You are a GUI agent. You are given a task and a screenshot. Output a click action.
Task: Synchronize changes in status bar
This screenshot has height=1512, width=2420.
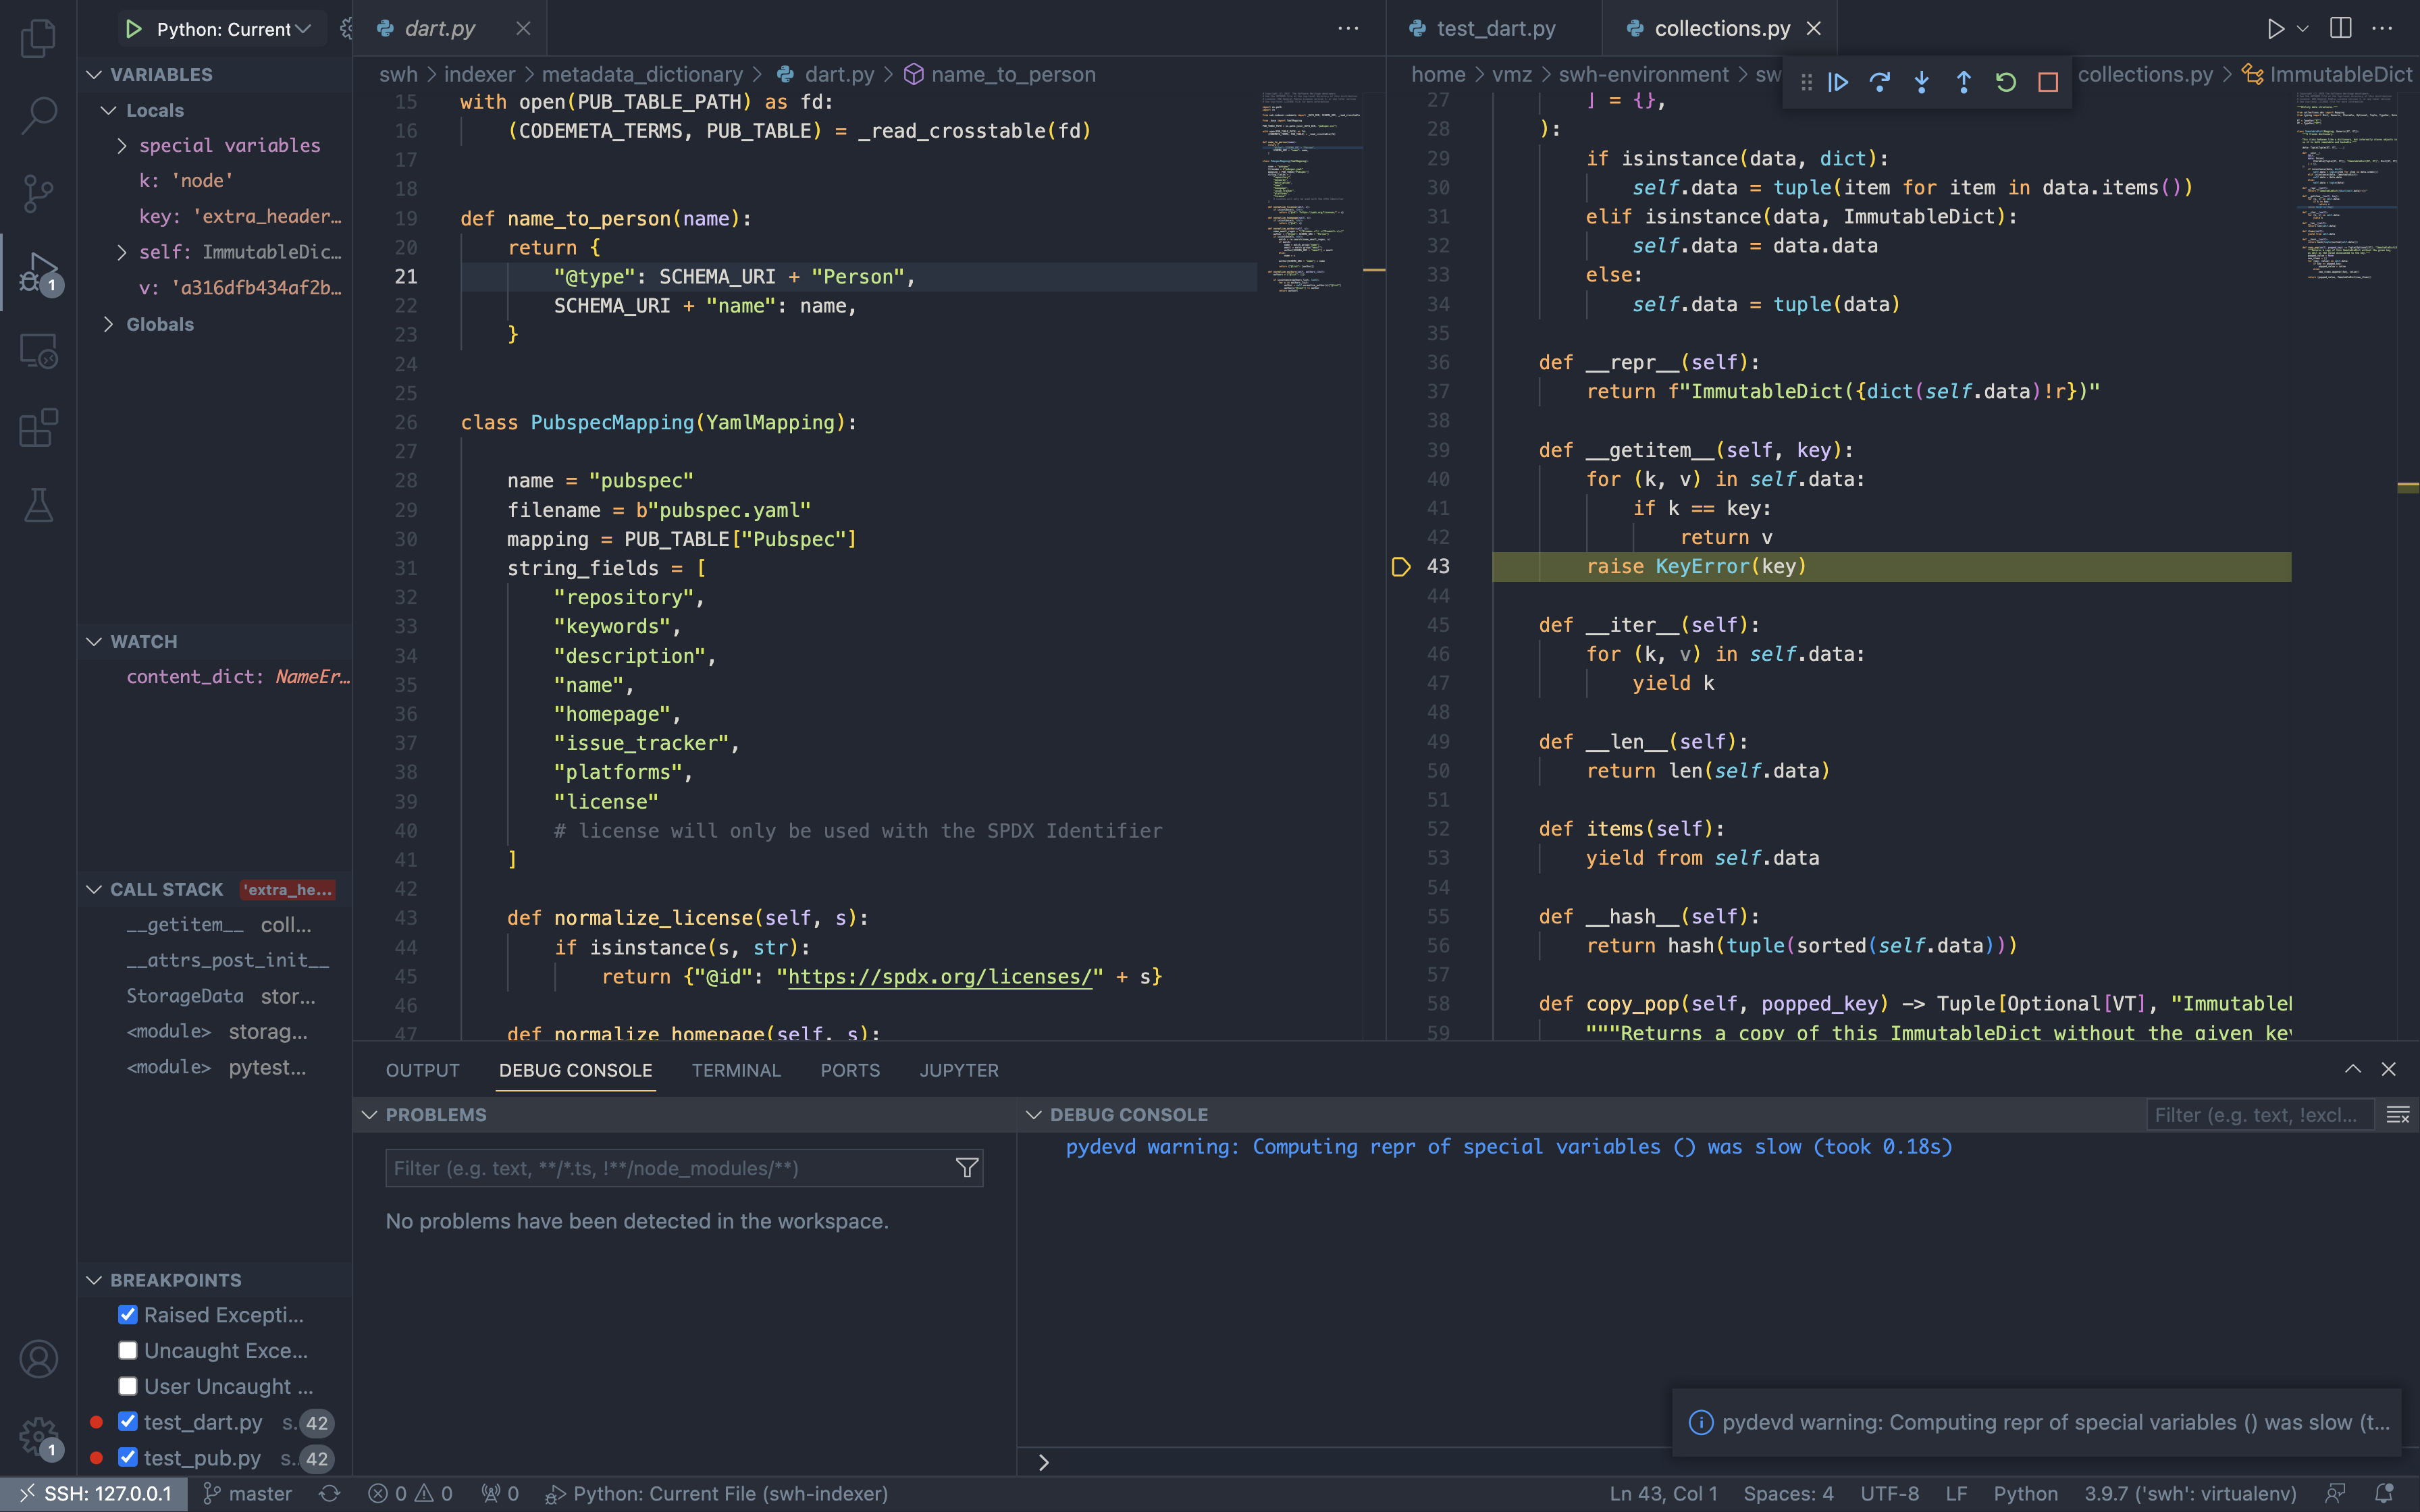(329, 1494)
